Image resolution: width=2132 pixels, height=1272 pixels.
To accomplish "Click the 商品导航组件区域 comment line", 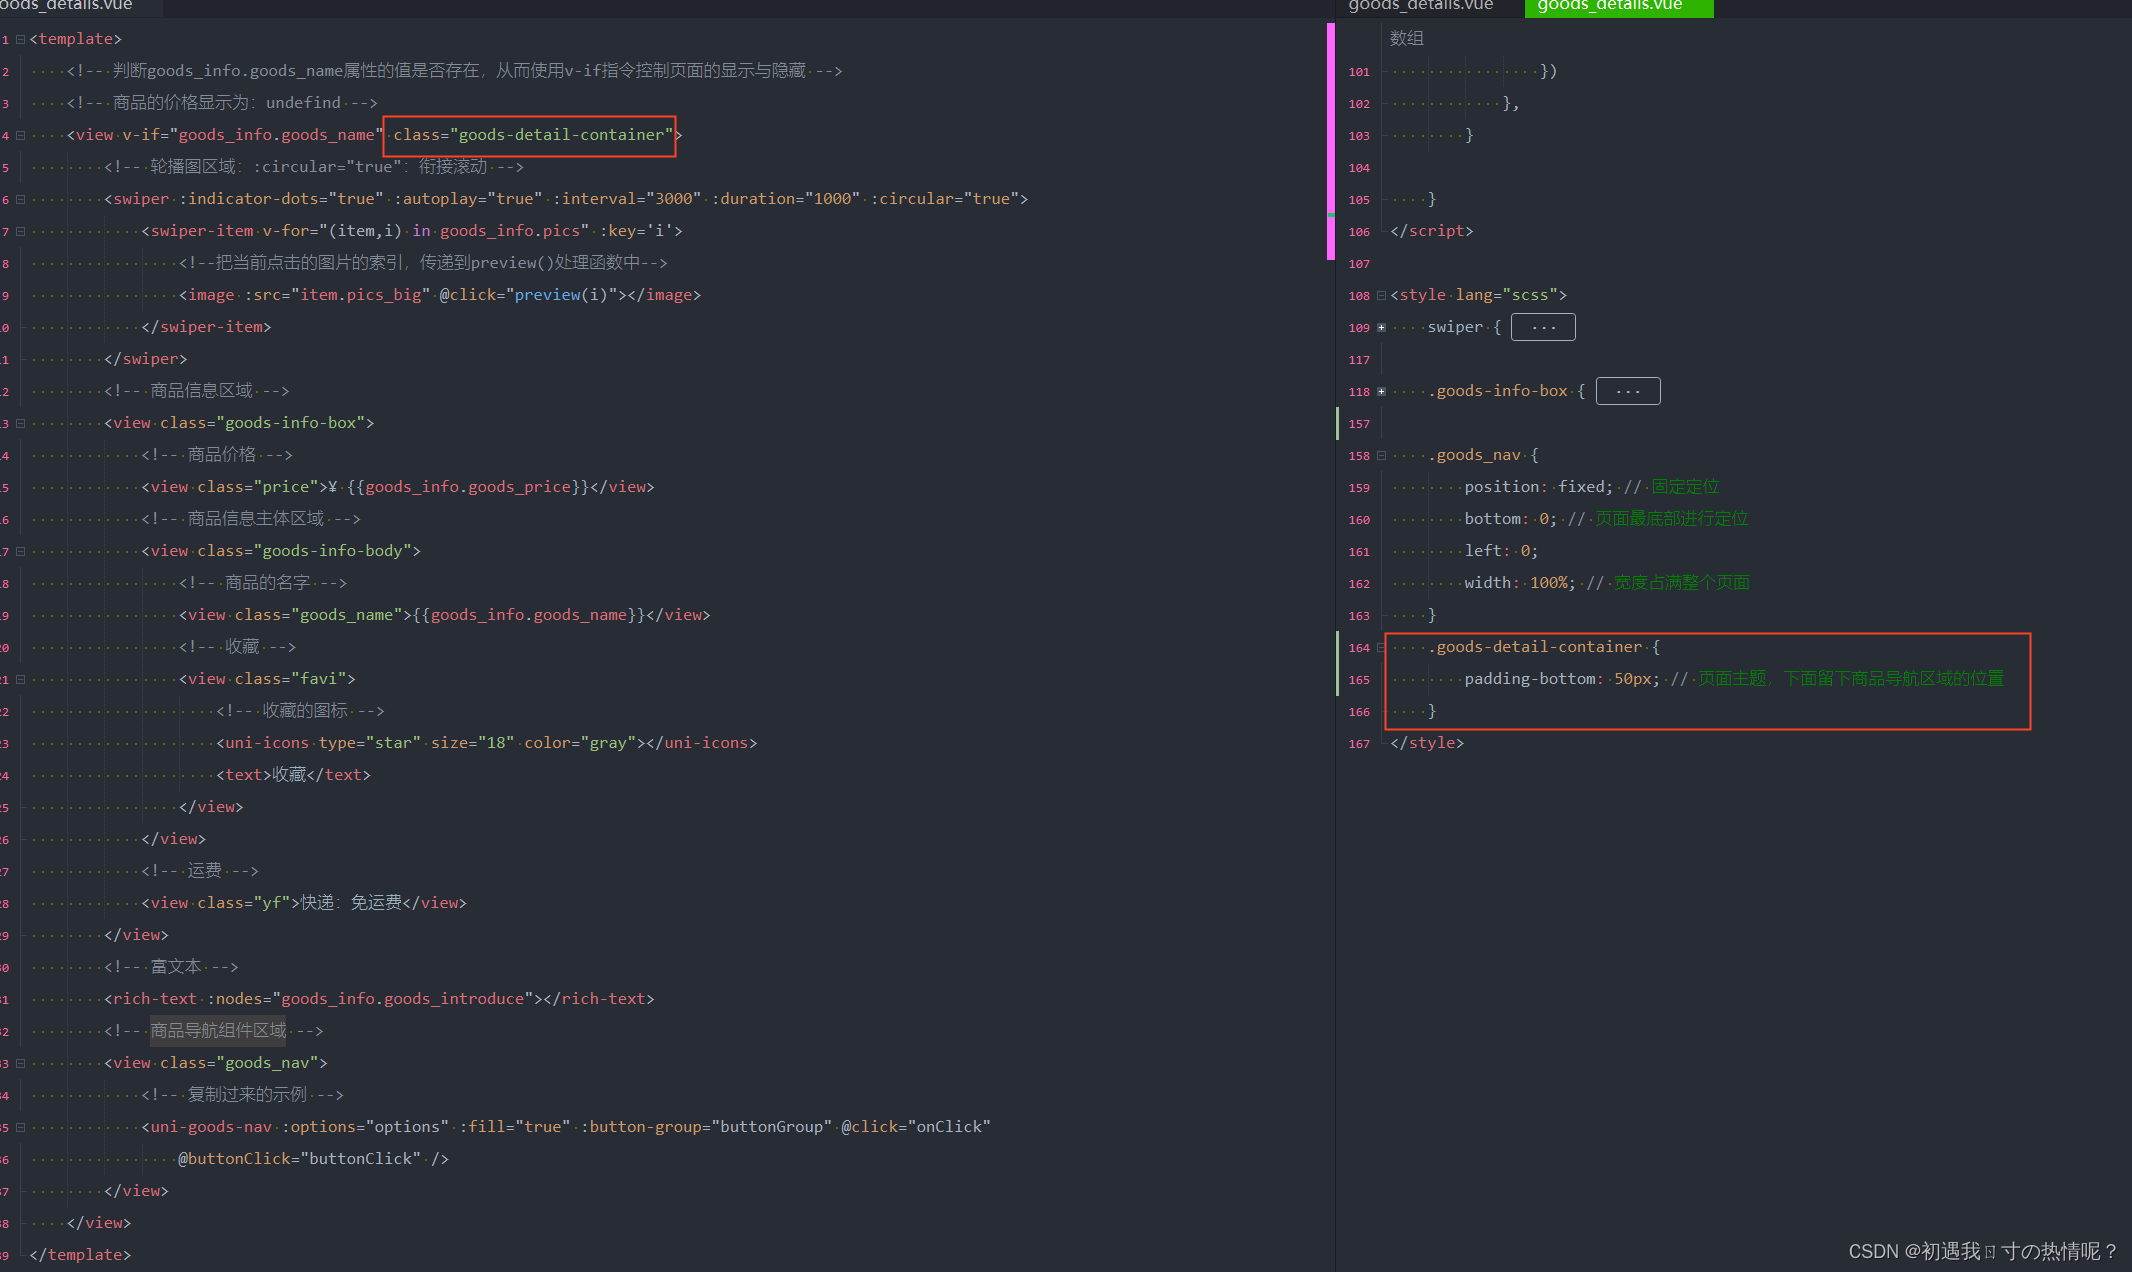I will pyautogui.click(x=214, y=1031).
